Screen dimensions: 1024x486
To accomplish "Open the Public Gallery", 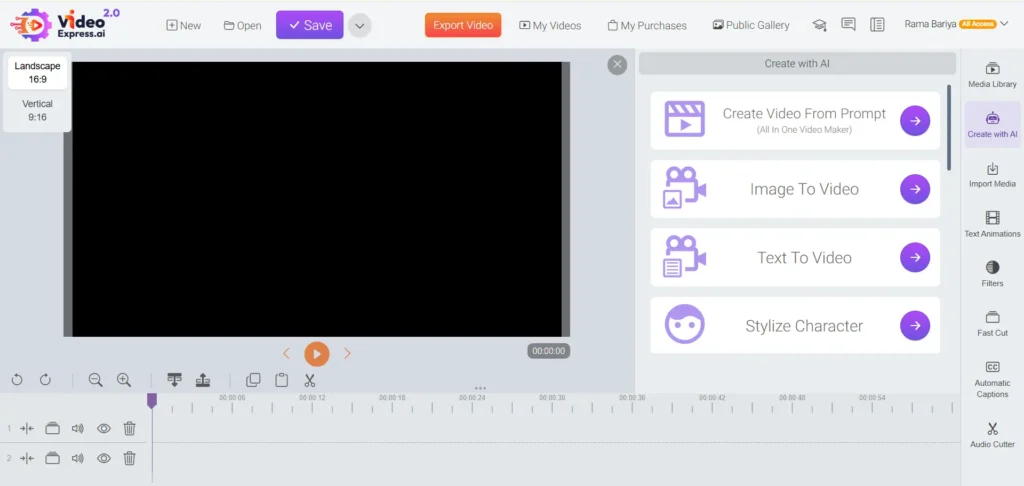I will pyautogui.click(x=750, y=25).
